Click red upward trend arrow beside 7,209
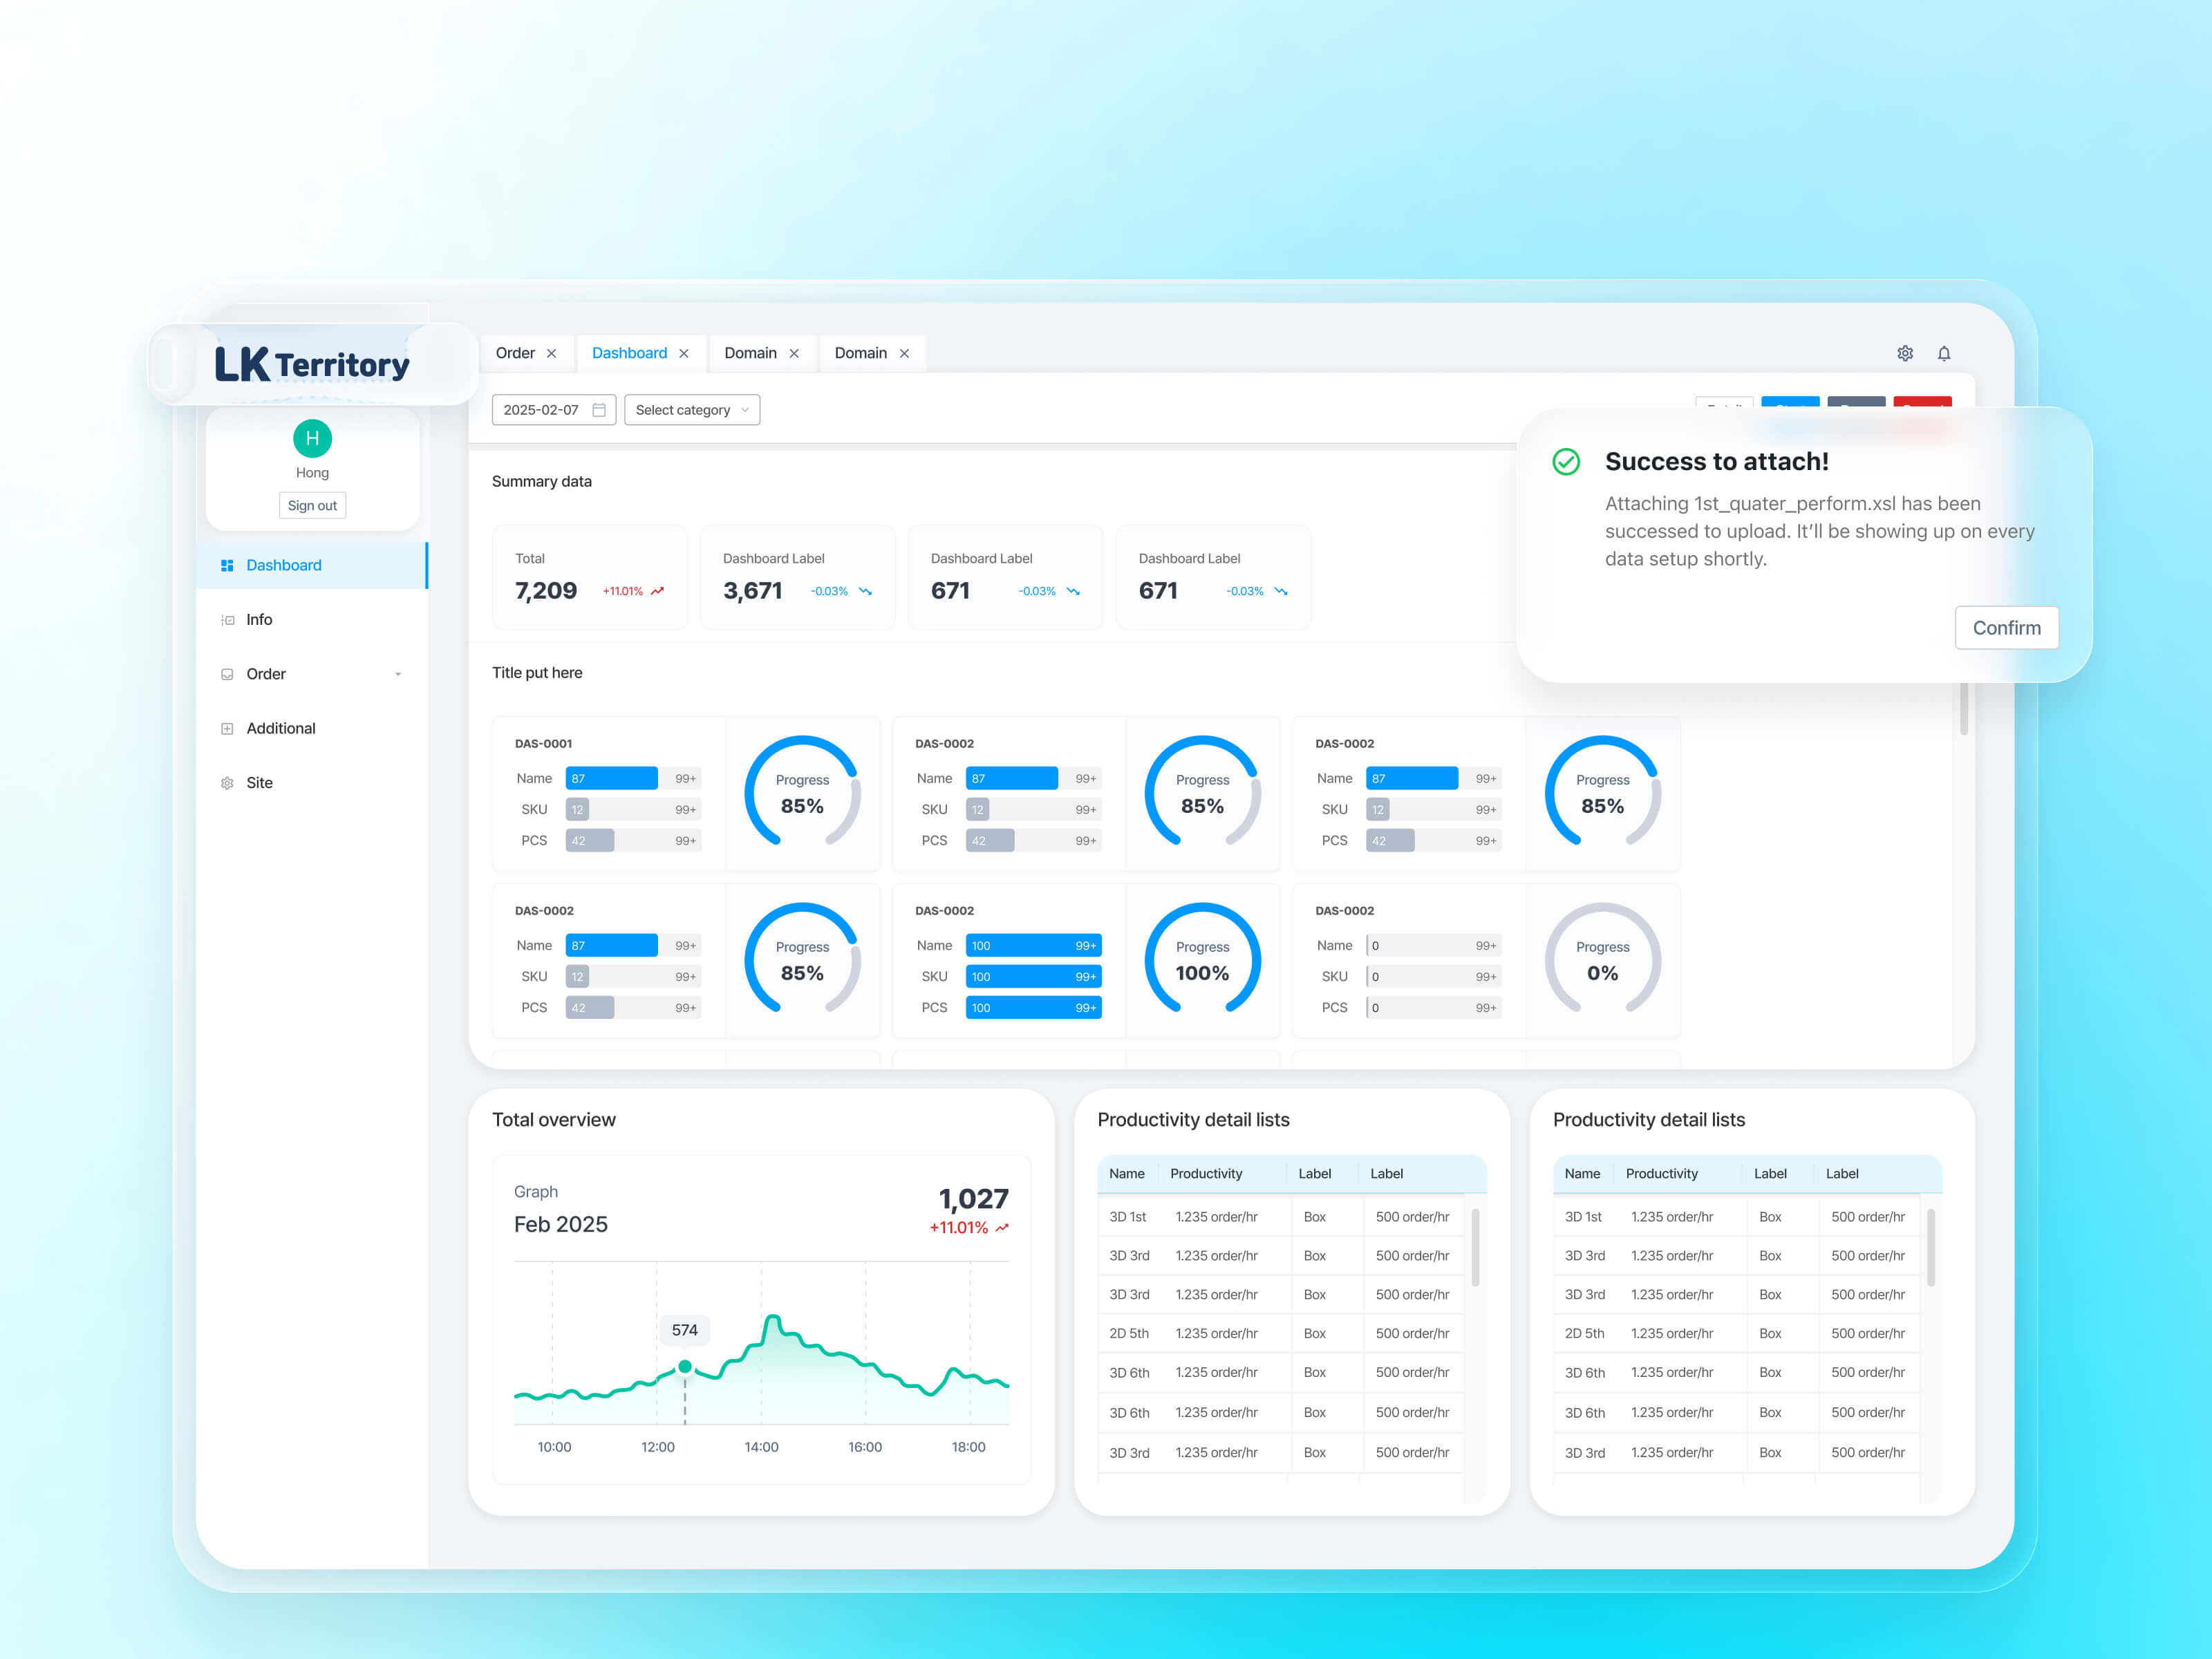This screenshot has height=1659, width=2212. click(658, 591)
